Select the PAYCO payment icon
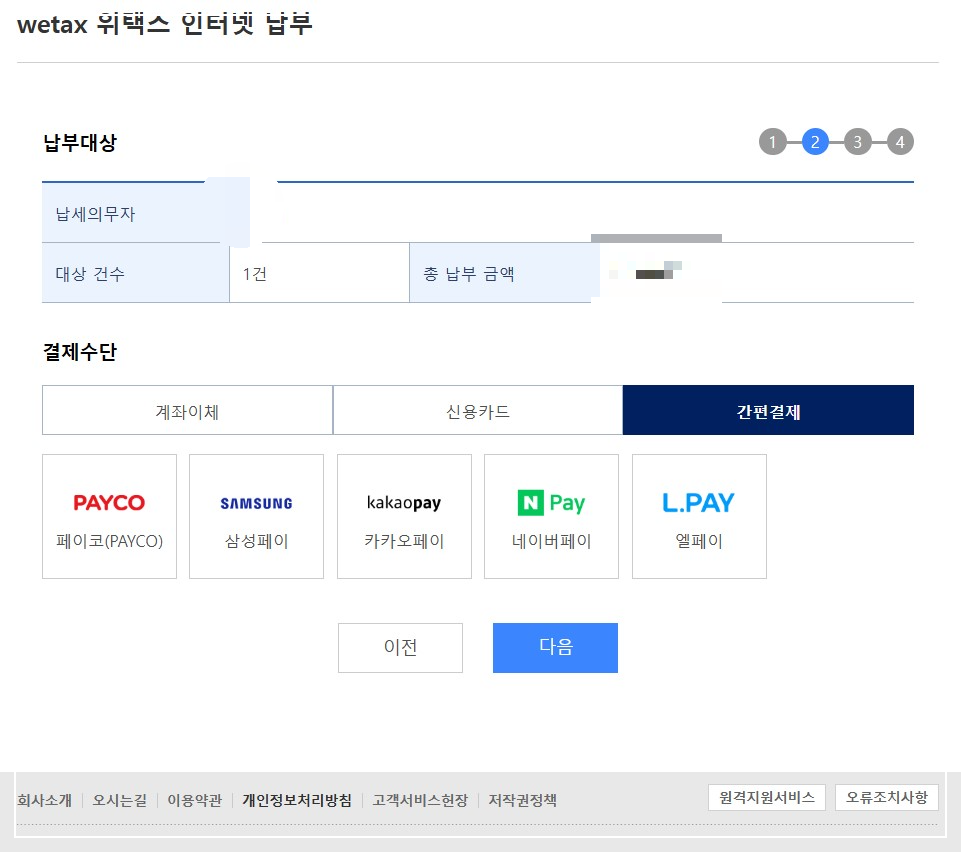Image resolution: width=961 pixels, height=852 pixels. [109, 516]
